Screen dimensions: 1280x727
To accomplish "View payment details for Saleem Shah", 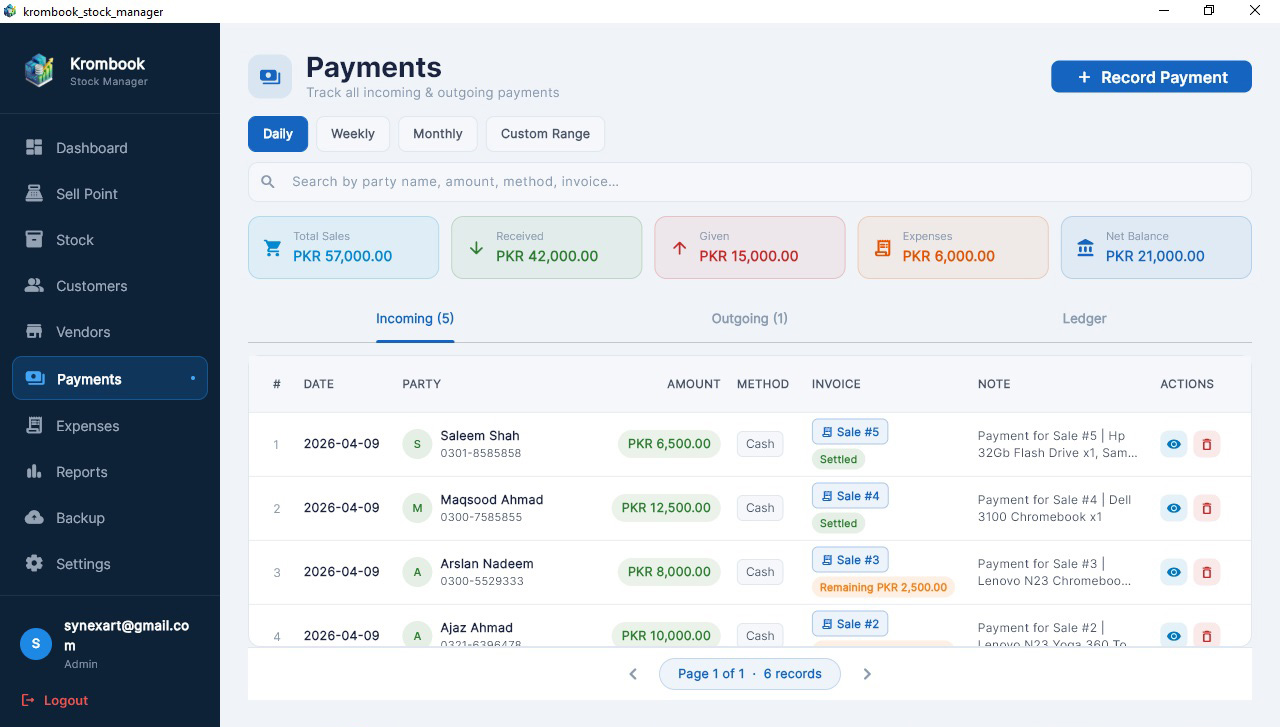I will pyautogui.click(x=1173, y=444).
